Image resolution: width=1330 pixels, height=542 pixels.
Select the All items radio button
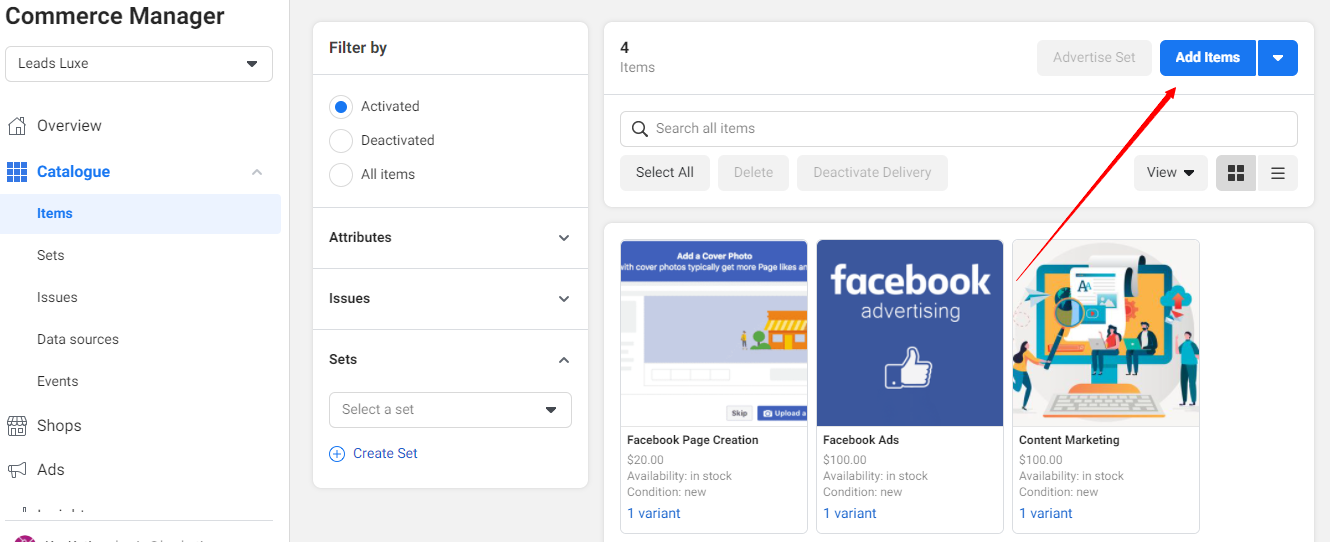341,175
